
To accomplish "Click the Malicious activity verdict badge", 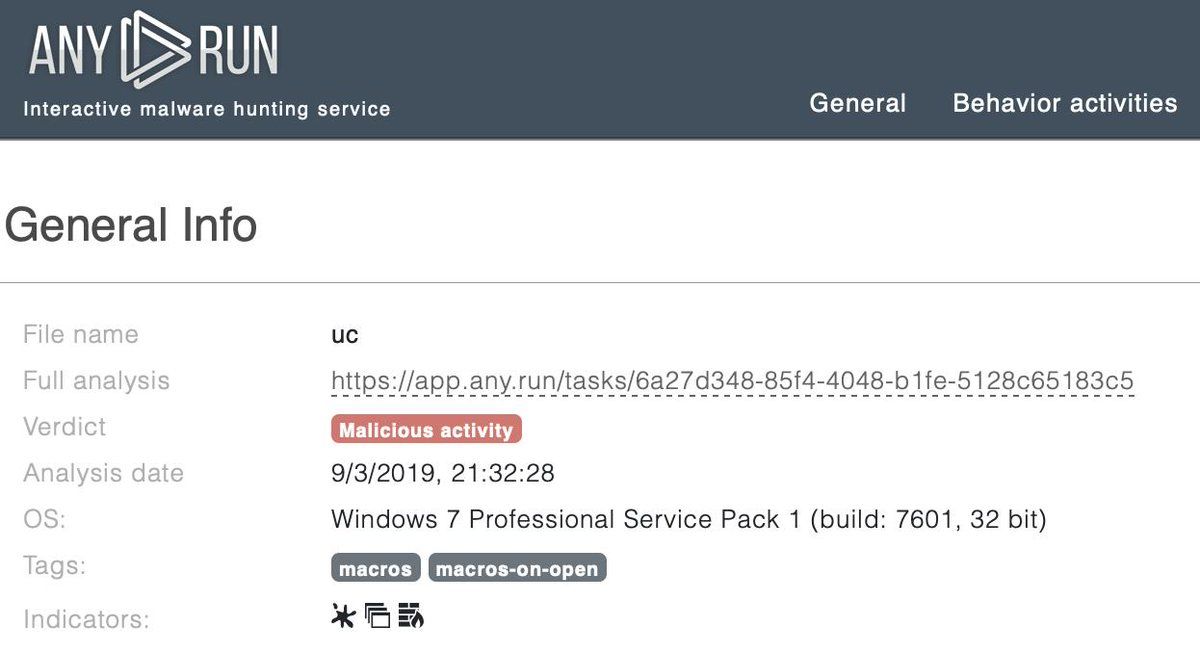I will [x=426, y=430].
